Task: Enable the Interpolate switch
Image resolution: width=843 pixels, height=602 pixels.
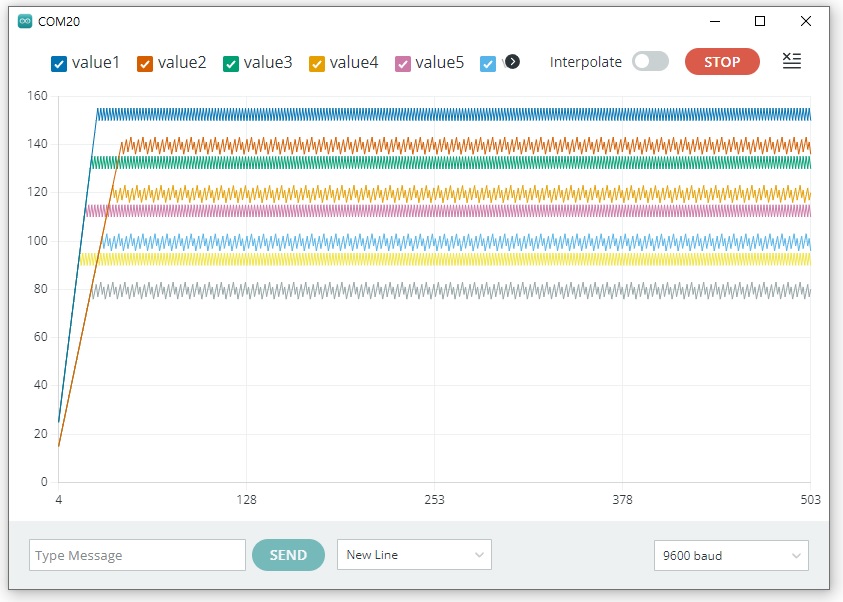Action: coord(650,62)
